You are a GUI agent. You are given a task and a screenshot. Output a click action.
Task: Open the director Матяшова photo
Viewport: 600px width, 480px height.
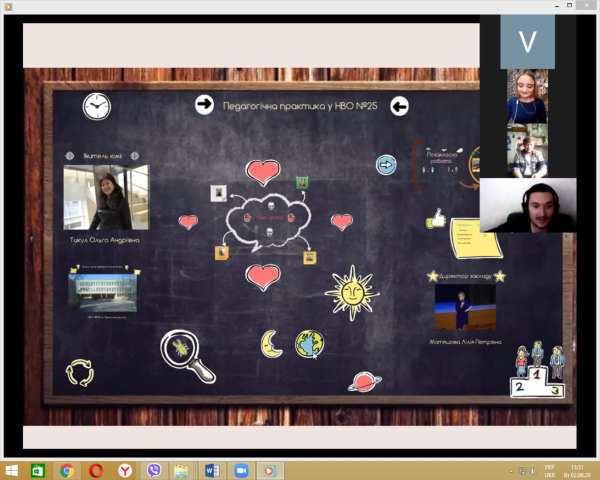click(464, 307)
